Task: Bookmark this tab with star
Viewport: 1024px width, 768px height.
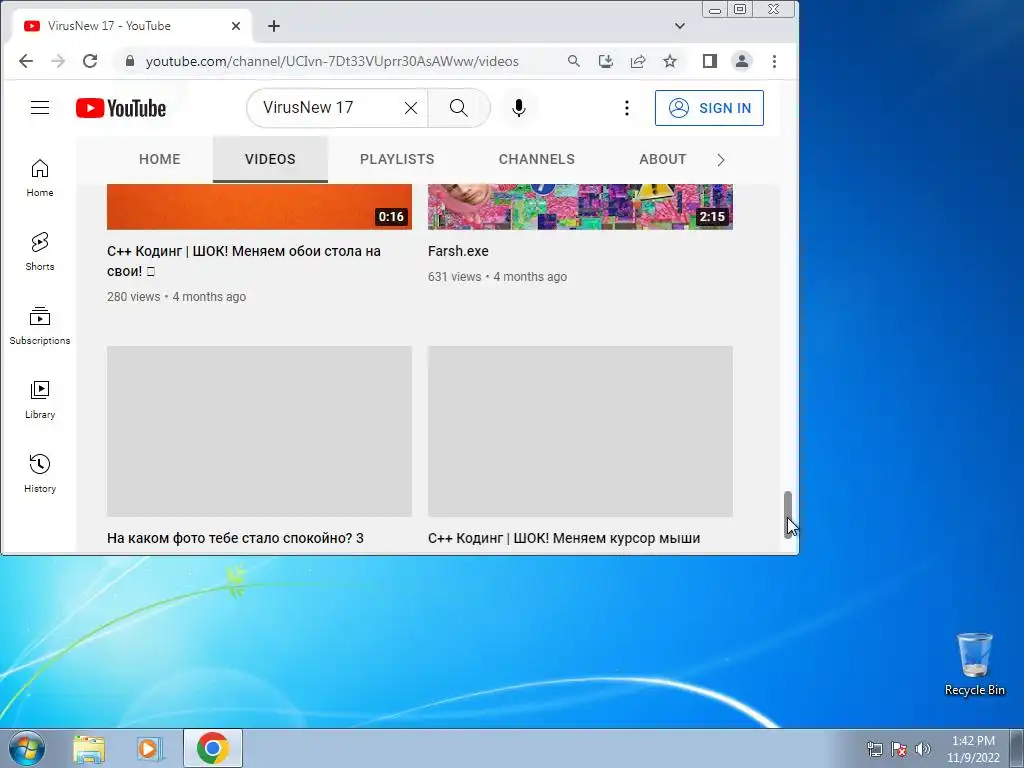Action: click(670, 61)
